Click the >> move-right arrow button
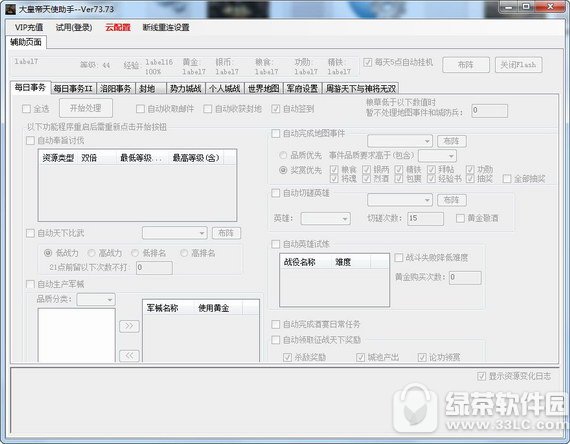The image size is (570, 444). (x=129, y=326)
